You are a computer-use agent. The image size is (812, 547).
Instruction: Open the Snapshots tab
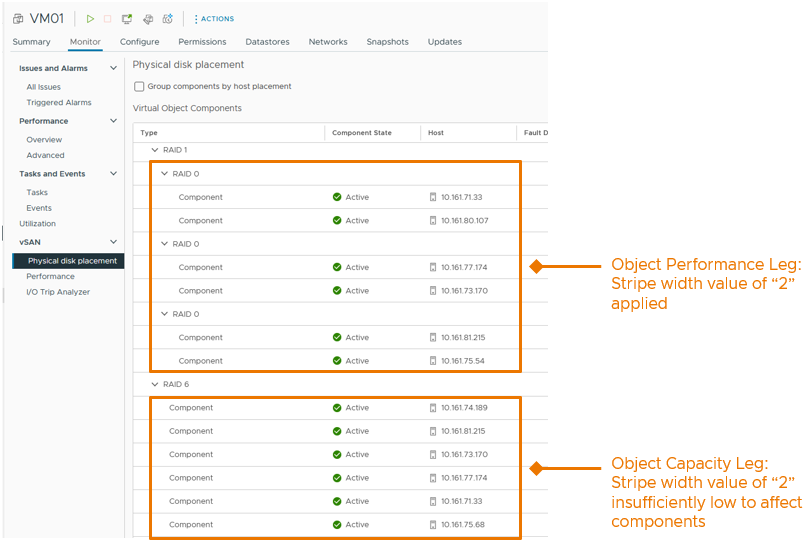pos(387,42)
